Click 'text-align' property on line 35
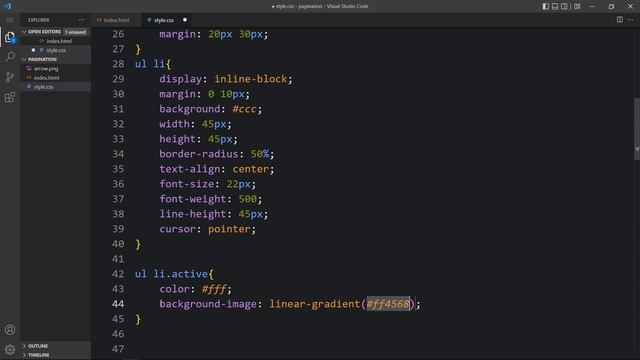The width and height of the screenshot is (640, 360). point(190,169)
